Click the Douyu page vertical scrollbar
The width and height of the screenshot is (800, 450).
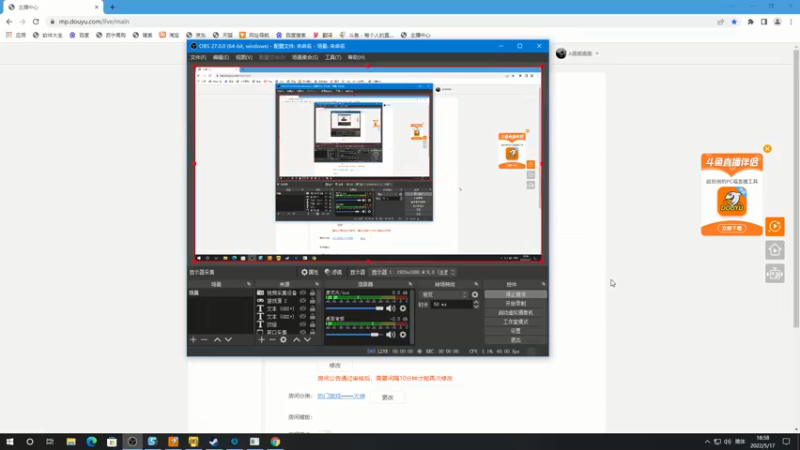(796, 189)
